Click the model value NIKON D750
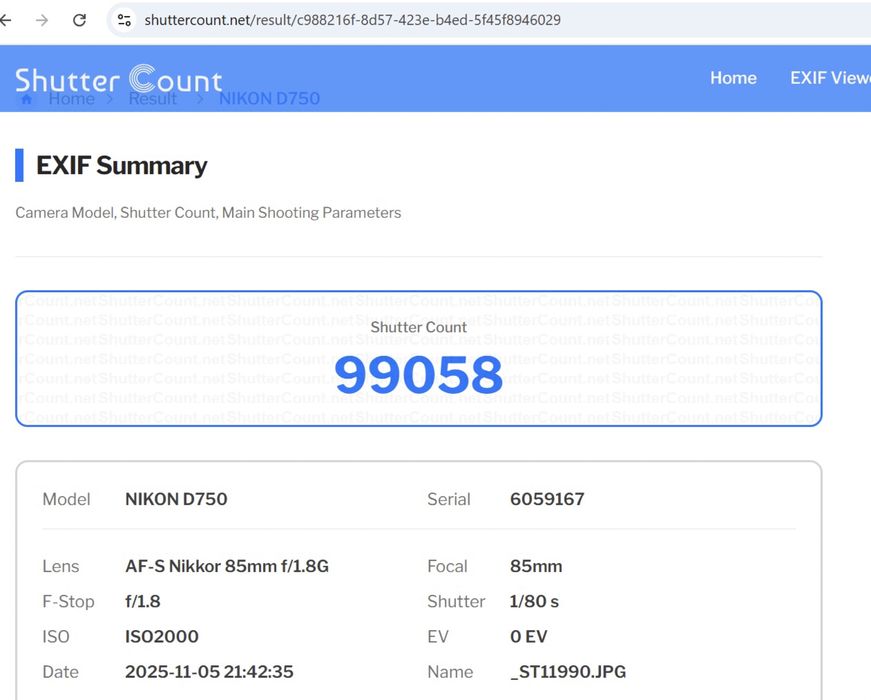This screenshot has width=871, height=700. click(176, 499)
